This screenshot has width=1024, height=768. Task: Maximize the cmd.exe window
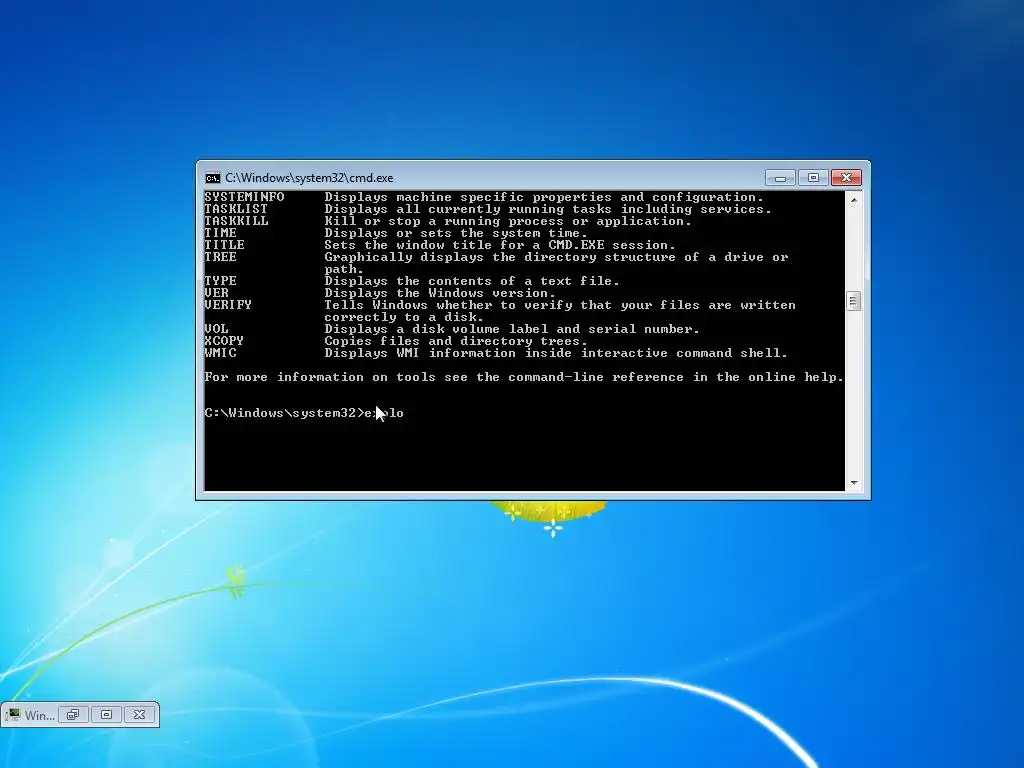(813, 178)
